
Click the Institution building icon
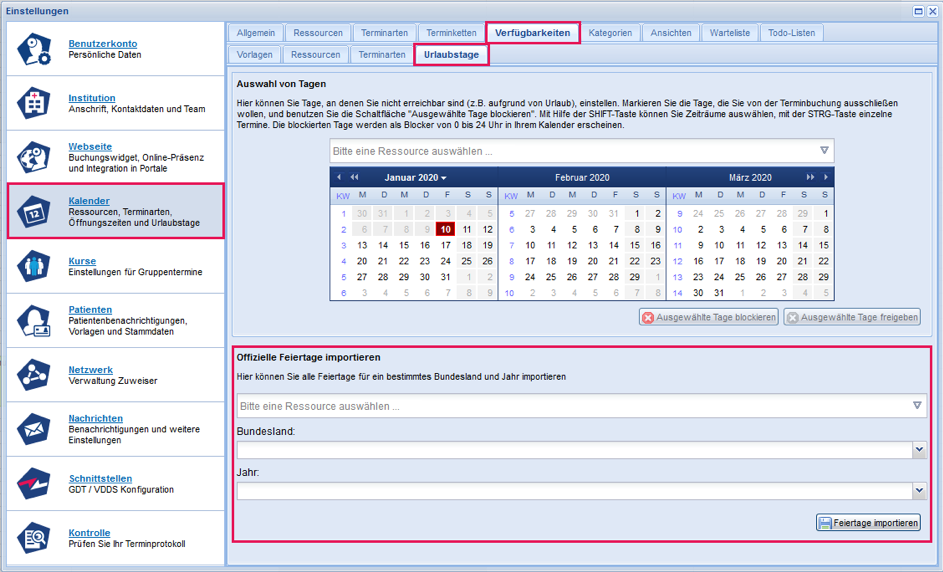pos(35,104)
